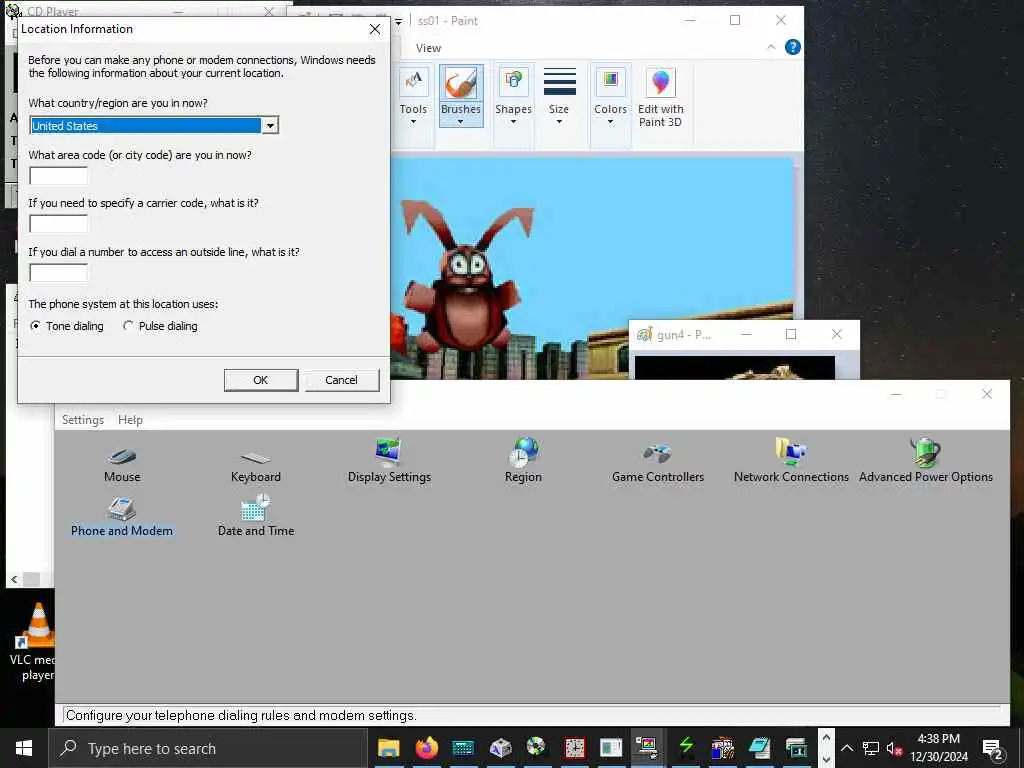1024x768 pixels.
Task: Maximize the gun4 Paint window
Action: 791,334
